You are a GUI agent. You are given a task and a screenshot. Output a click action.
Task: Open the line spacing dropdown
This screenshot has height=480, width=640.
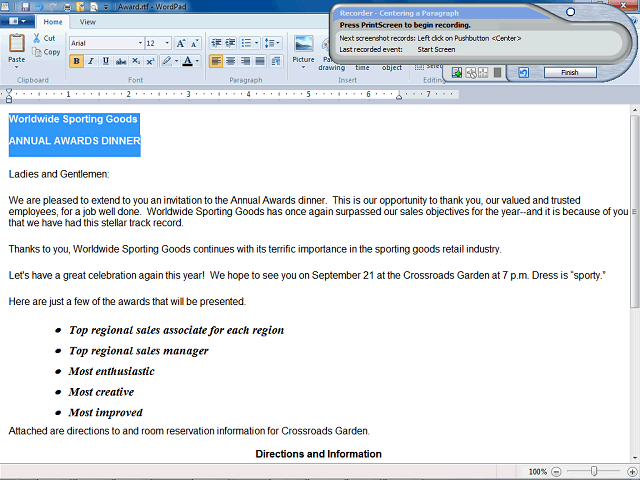point(272,43)
